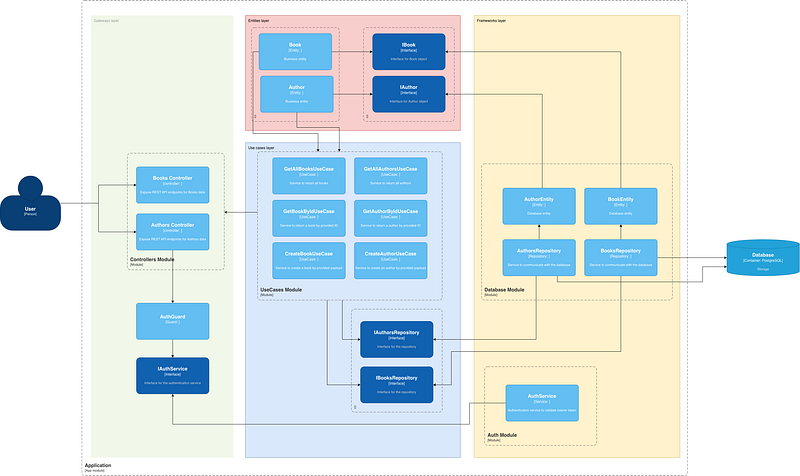Click the IAuthorsRepository interface block
Image resolution: width=800 pixels, height=476 pixels.
coord(396,339)
